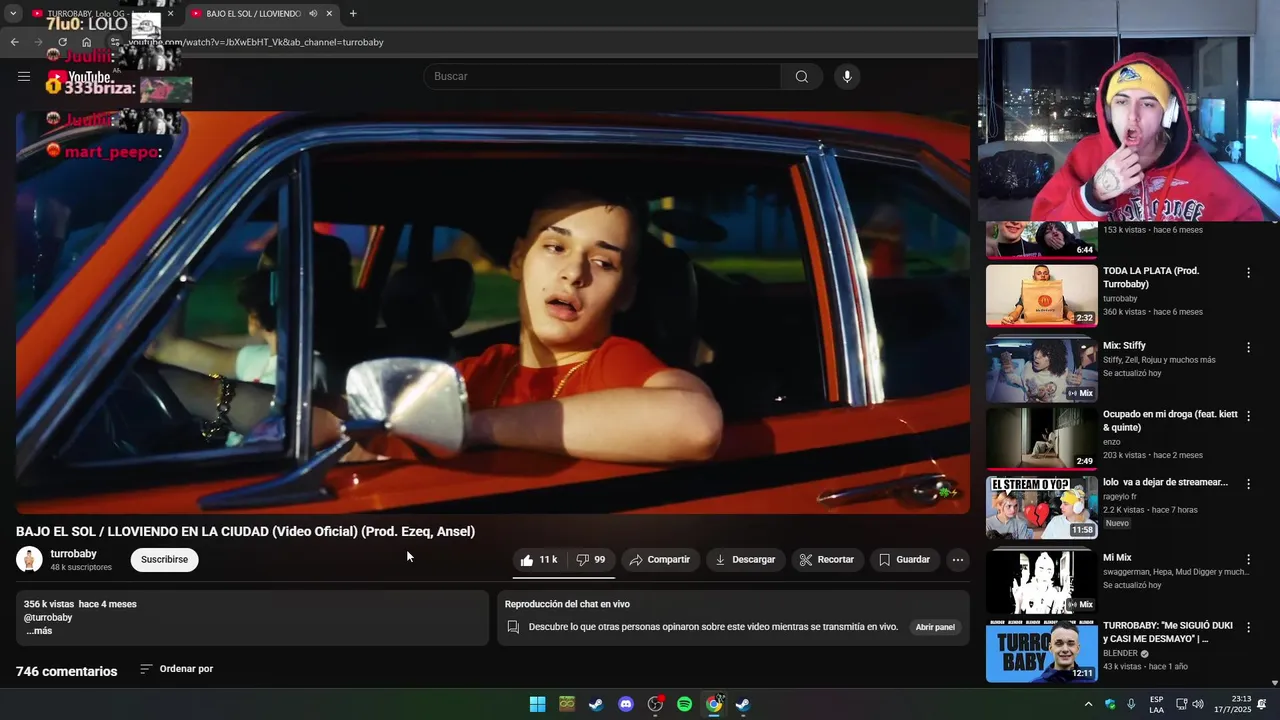The width and height of the screenshot is (1280, 720).
Task: Go forward in browser history
Action: pos(38,42)
